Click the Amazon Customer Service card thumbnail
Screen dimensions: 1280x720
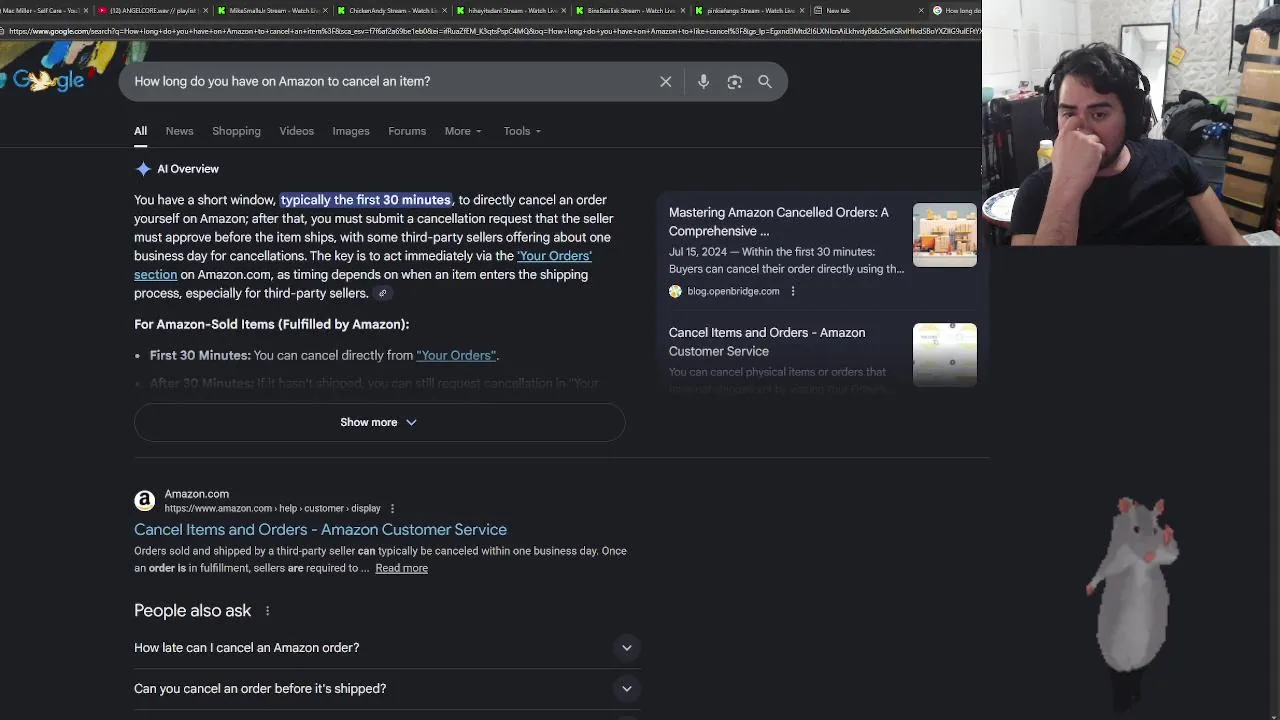(x=945, y=355)
